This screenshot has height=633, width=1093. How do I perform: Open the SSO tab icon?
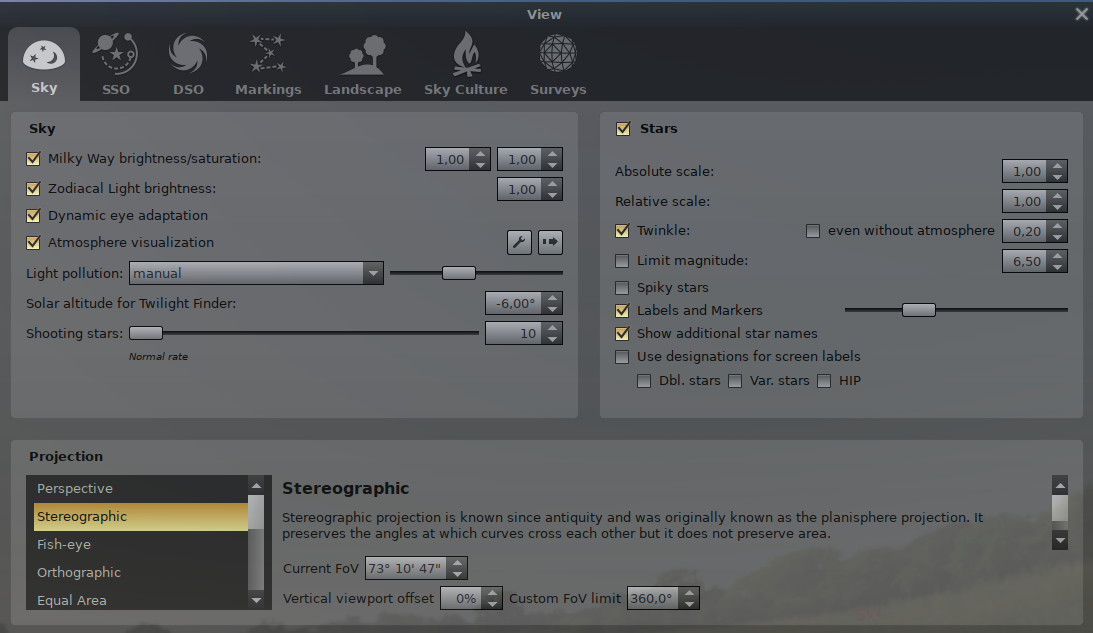(x=115, y=54)
